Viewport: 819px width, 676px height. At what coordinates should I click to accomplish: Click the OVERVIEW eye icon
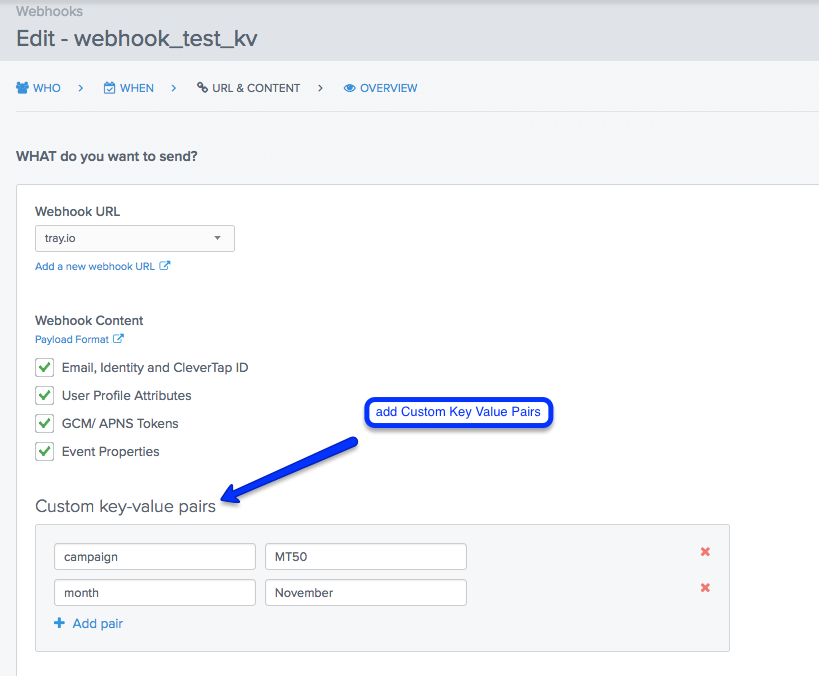349,88
